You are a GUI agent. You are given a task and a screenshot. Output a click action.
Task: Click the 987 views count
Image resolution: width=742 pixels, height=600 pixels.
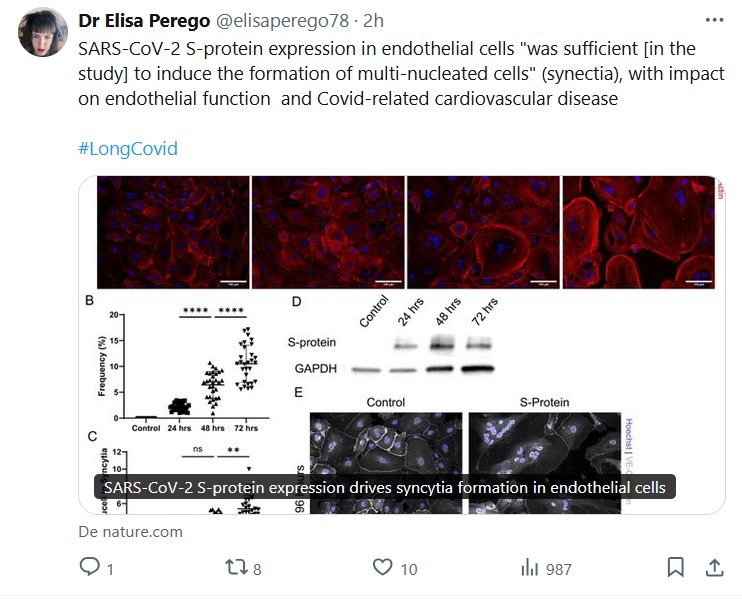point(559,569)
